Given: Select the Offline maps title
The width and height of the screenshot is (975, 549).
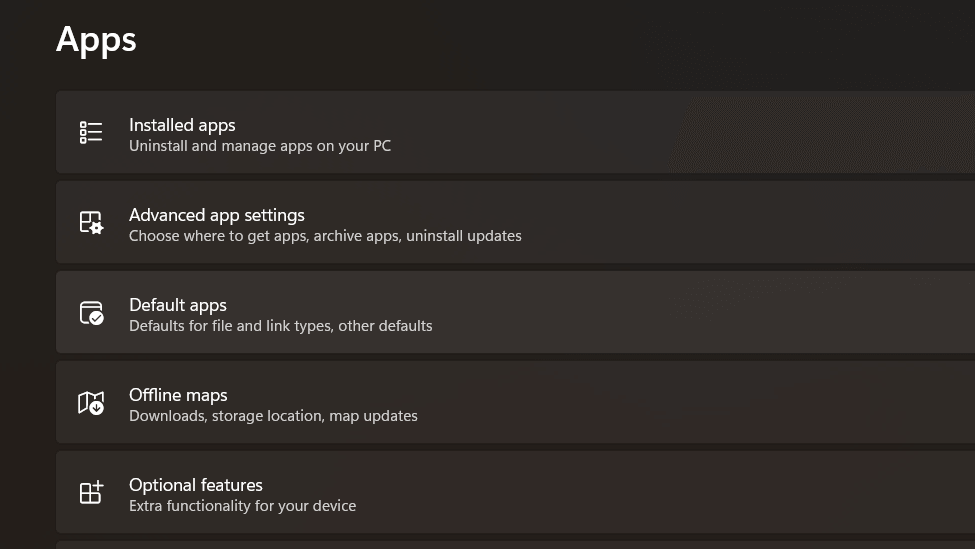Looking at the screenshot, I should (x=178, y=395).
